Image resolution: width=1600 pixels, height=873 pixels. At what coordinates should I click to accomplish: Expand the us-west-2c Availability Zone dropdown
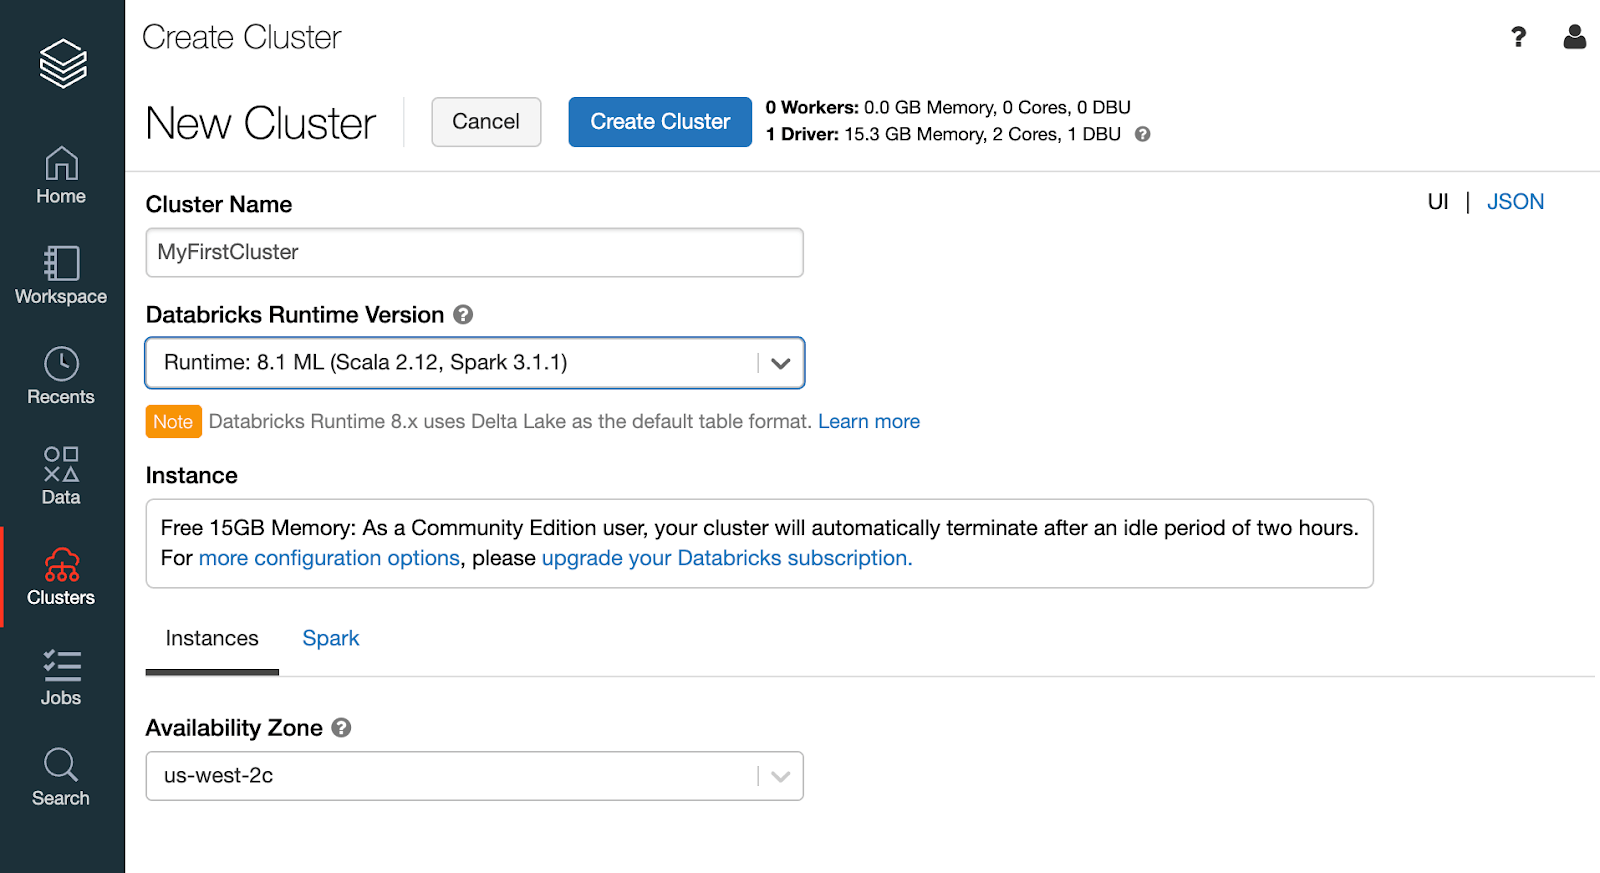tap(780, 776)
